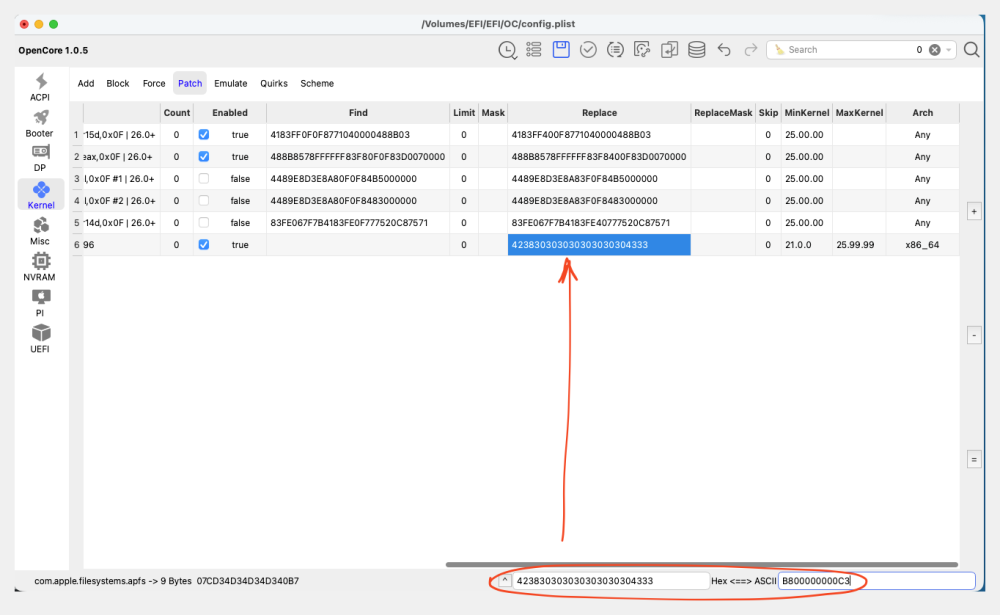This screenshot has width=1000, height=615.
Task: Open the NVRAM section in sidebar
Action: click(40, 267)
